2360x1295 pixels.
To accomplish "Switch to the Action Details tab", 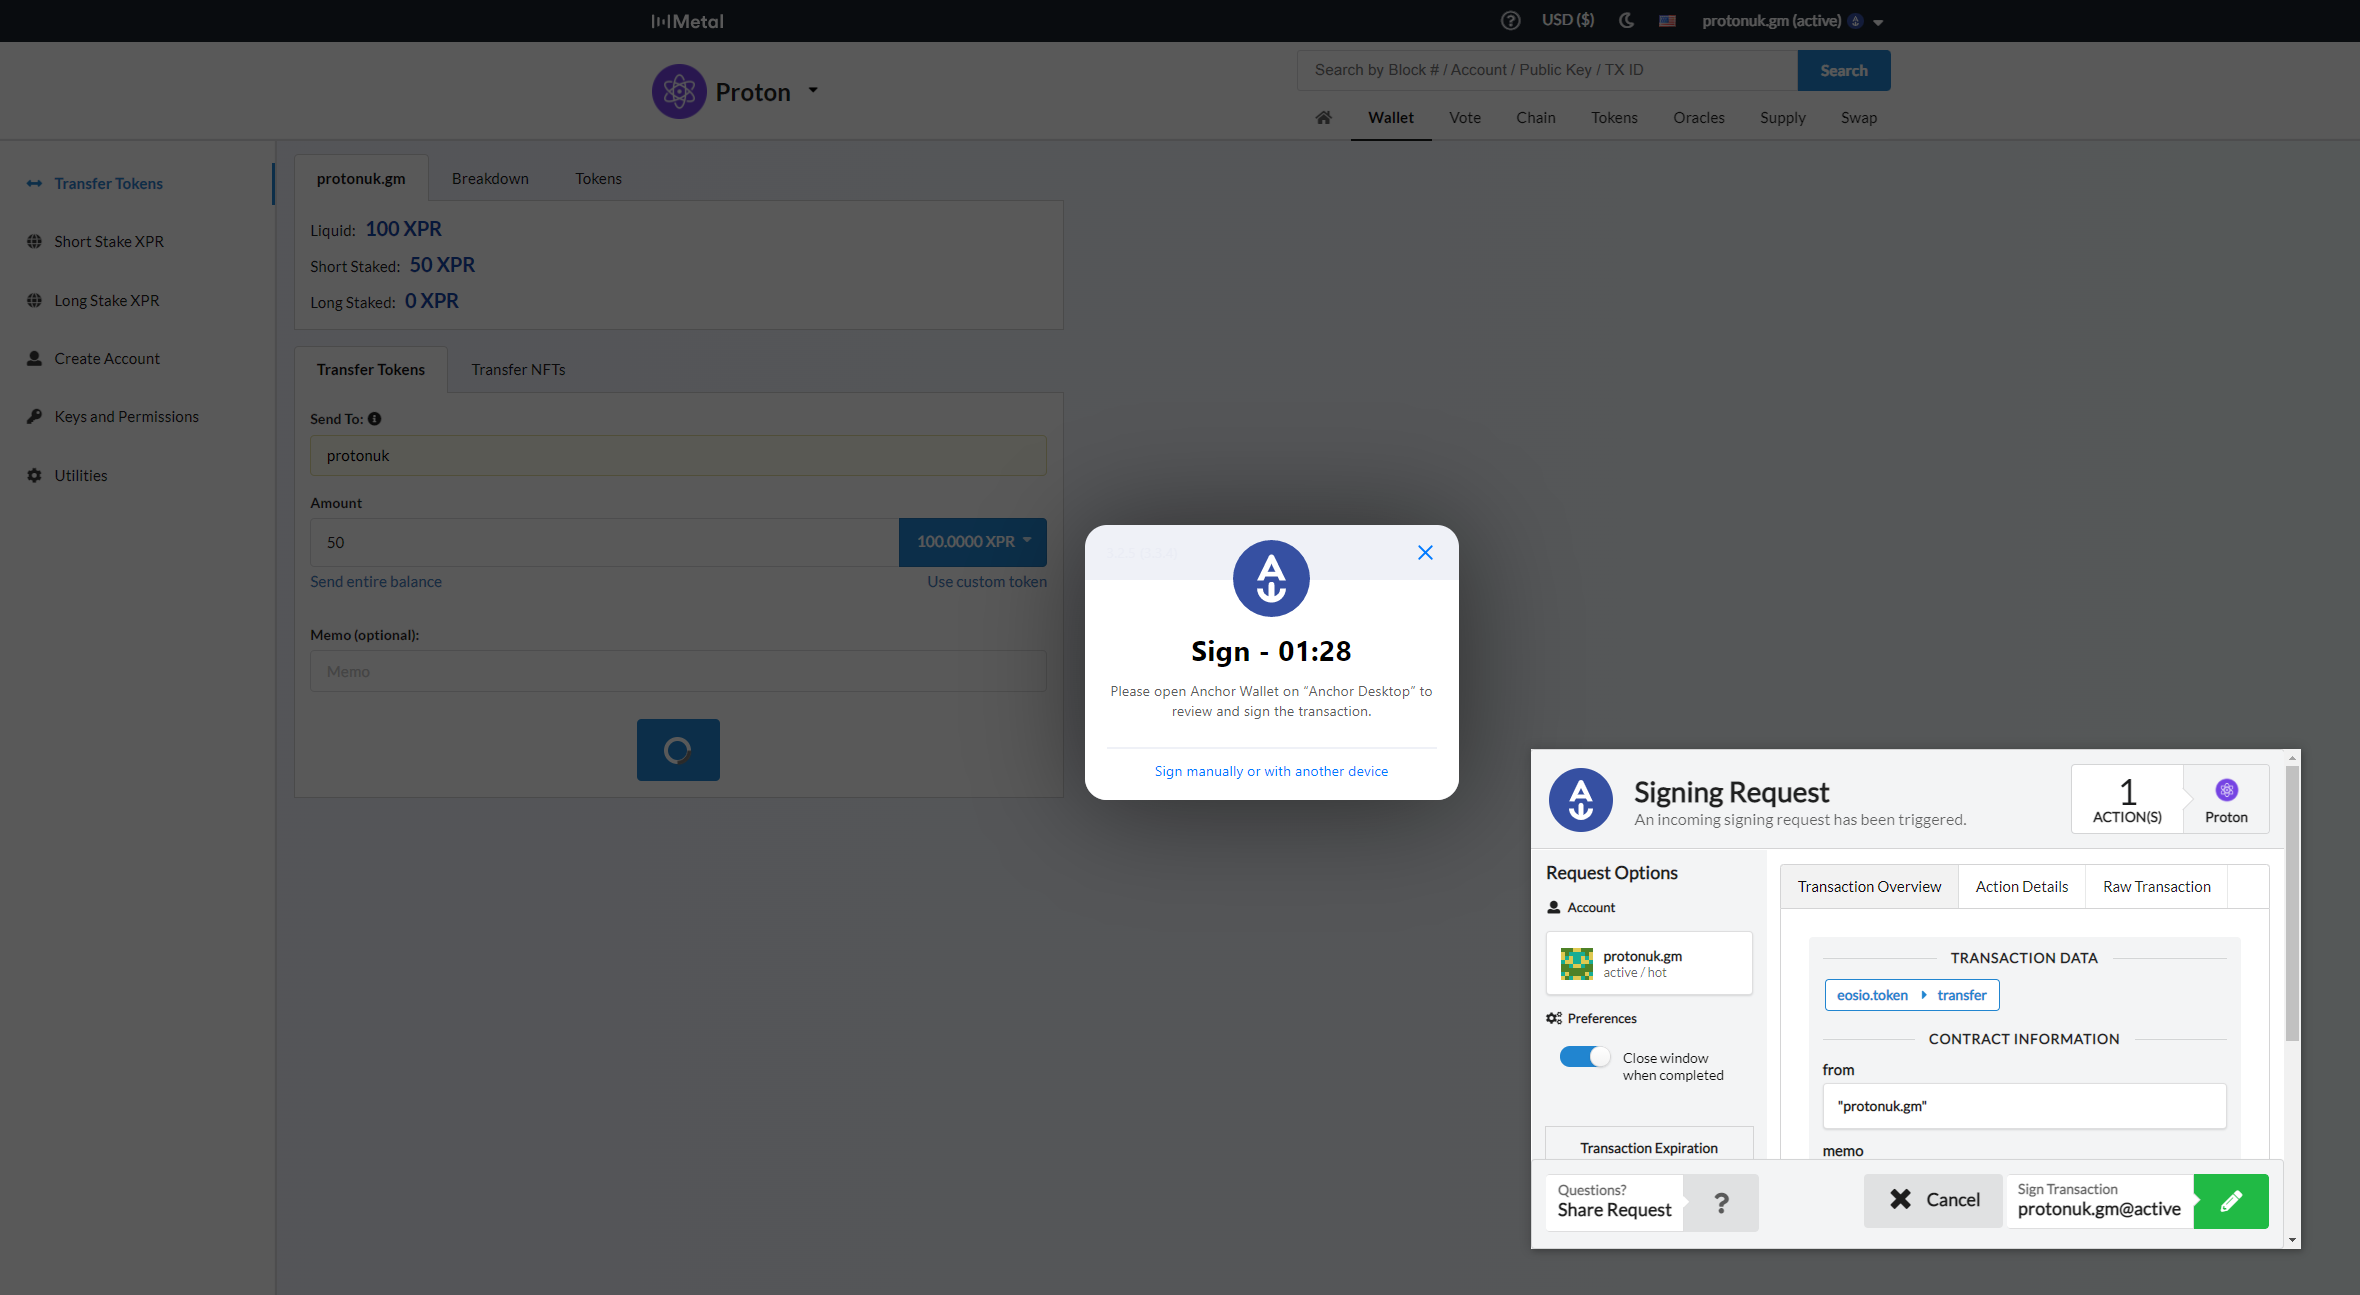I will click(2021, 887).
